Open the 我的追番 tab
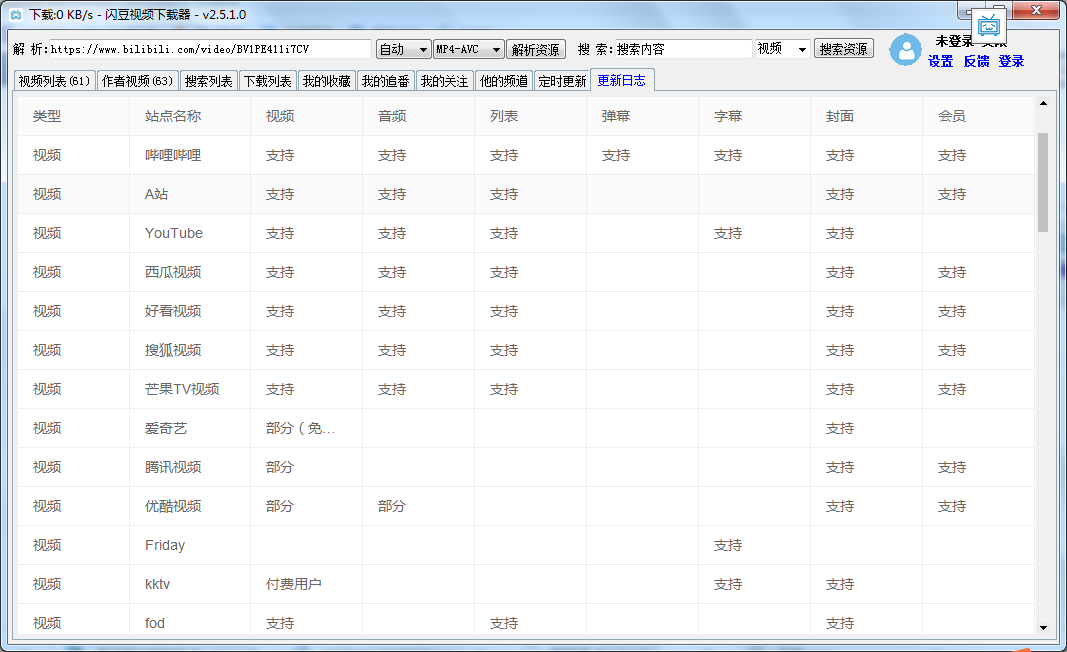The height and width of the screenshot is (652, 1067). pos(386,81)
